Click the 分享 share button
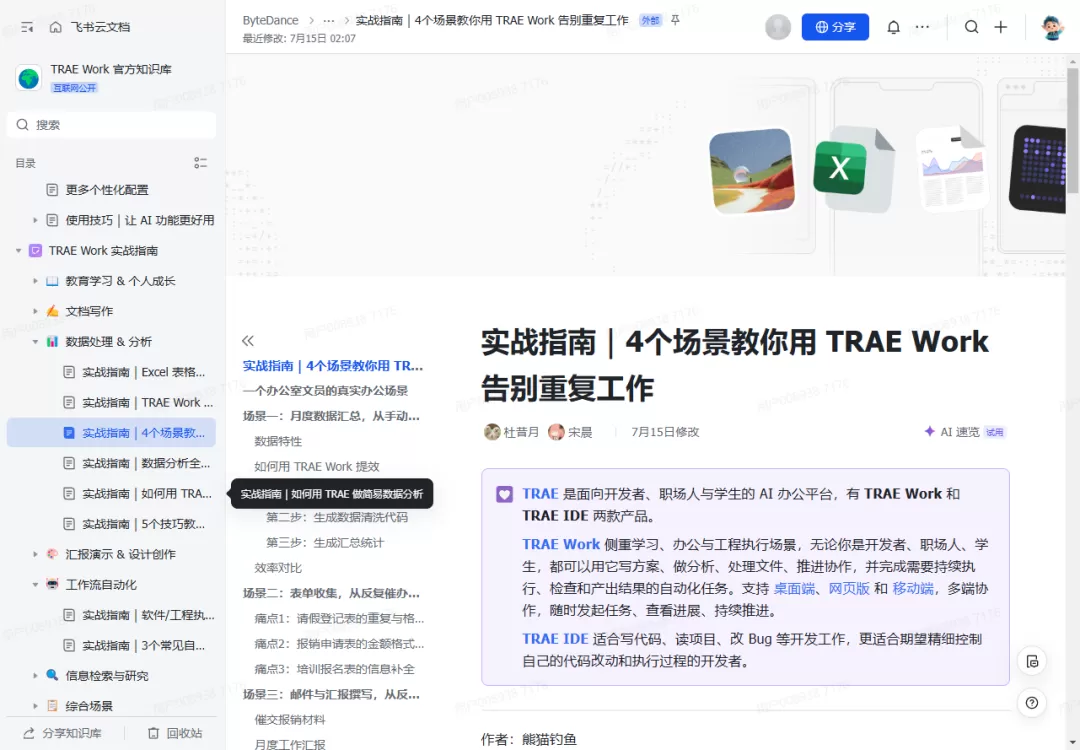The height and width of the screenshot is (750, 1080). 835,27
